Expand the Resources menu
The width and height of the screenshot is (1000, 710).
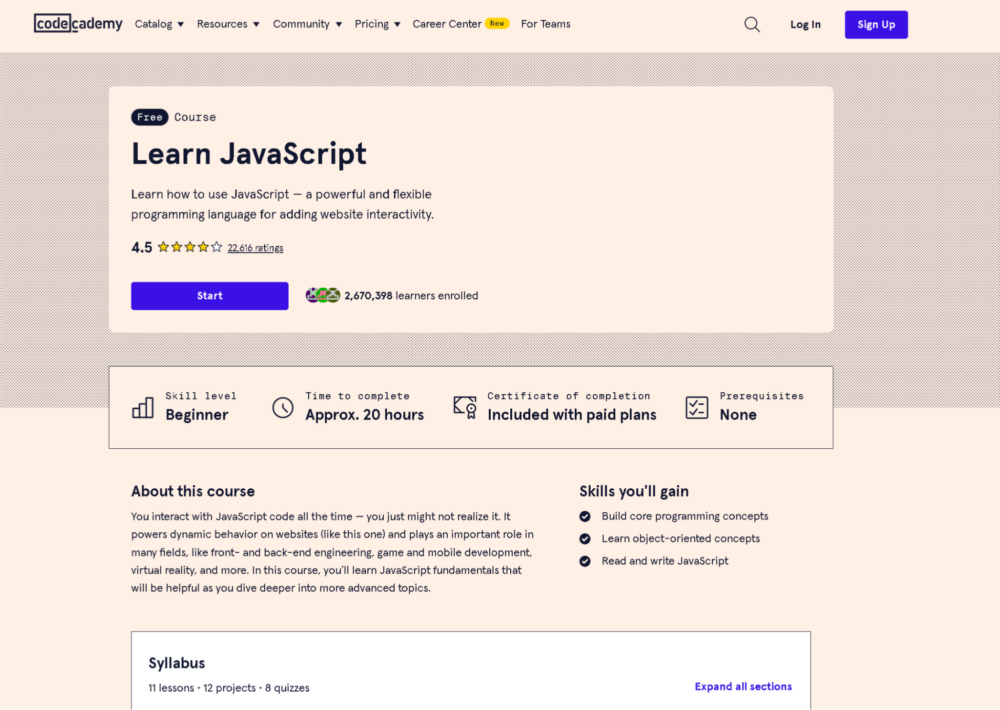click(228, 23)
